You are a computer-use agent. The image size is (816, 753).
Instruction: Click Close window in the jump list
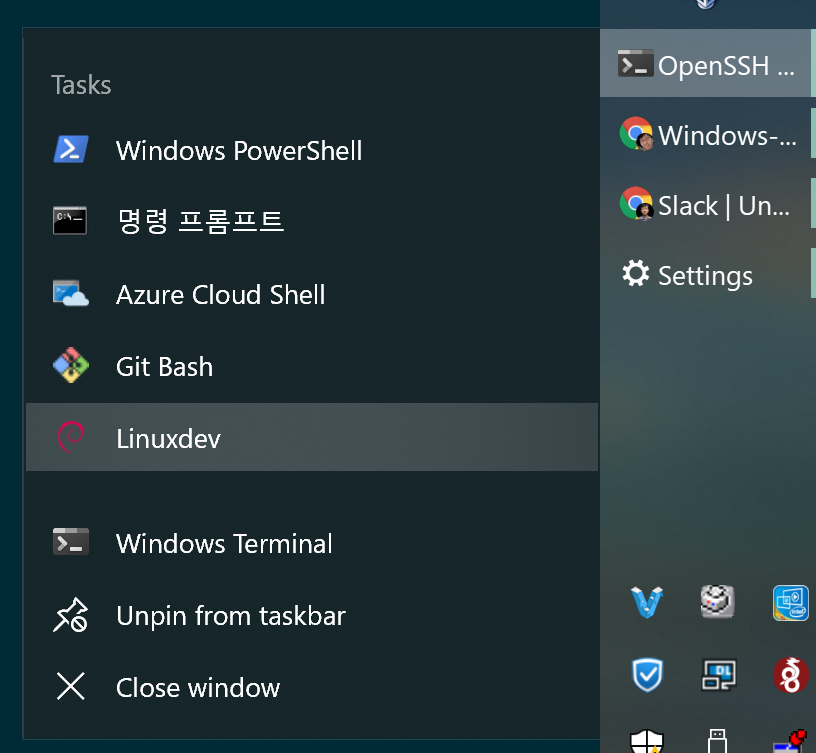(312, 687)
